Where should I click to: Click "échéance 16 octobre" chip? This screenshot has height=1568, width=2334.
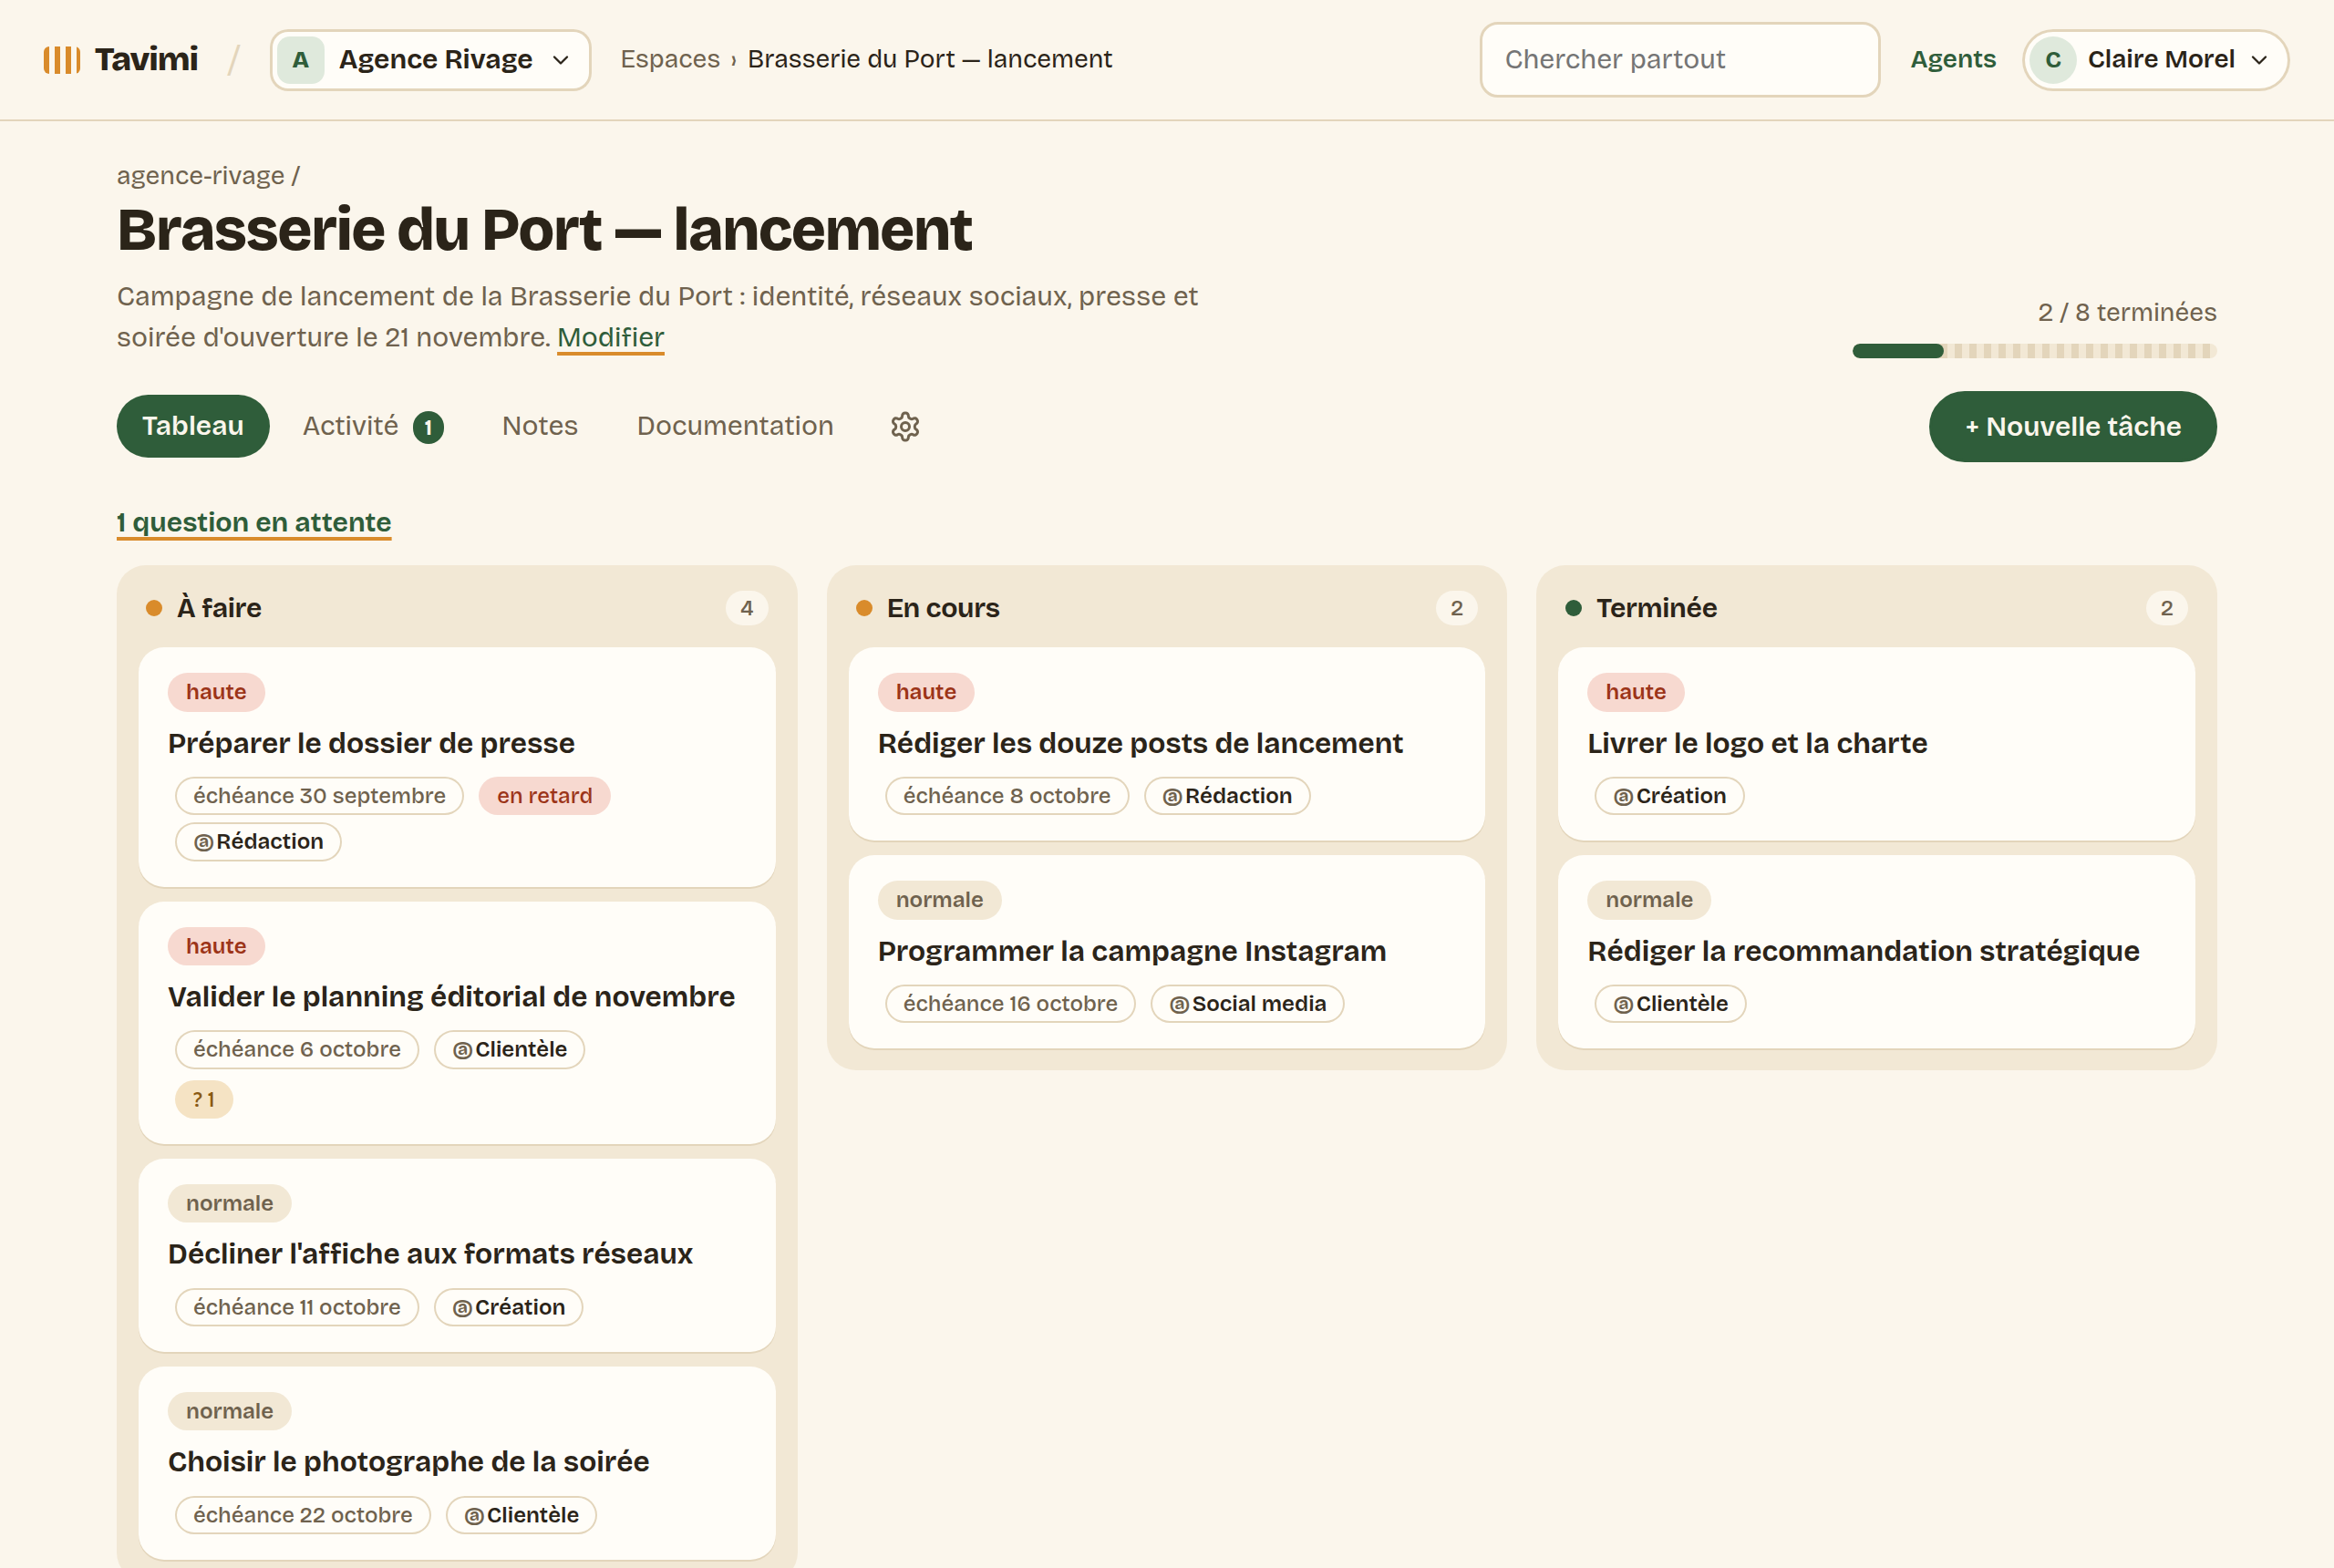pos(1010,1004)
